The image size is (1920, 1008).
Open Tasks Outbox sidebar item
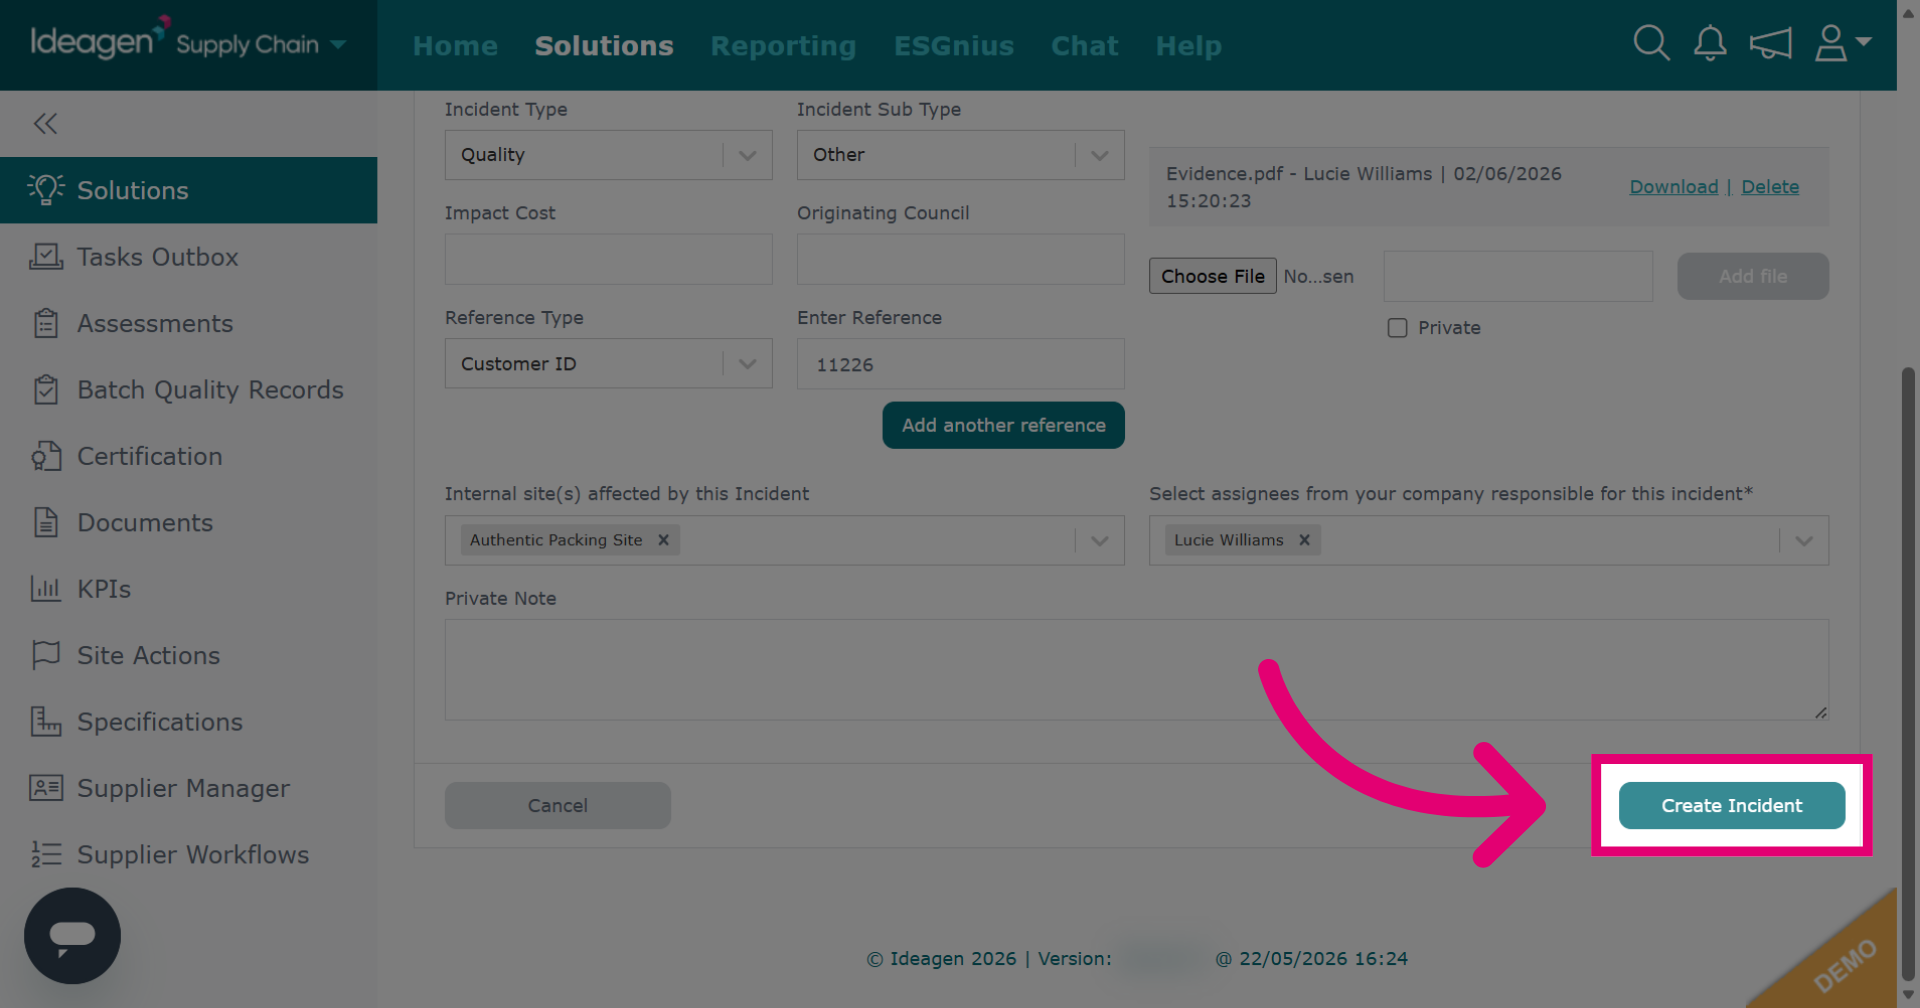tap(189, 256)
